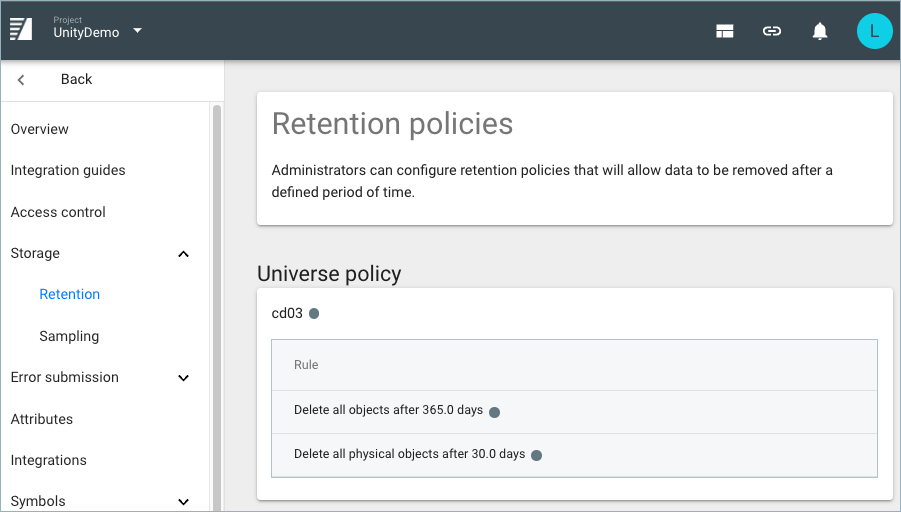Click the info dot next to cd03

(x=314, y=314)
